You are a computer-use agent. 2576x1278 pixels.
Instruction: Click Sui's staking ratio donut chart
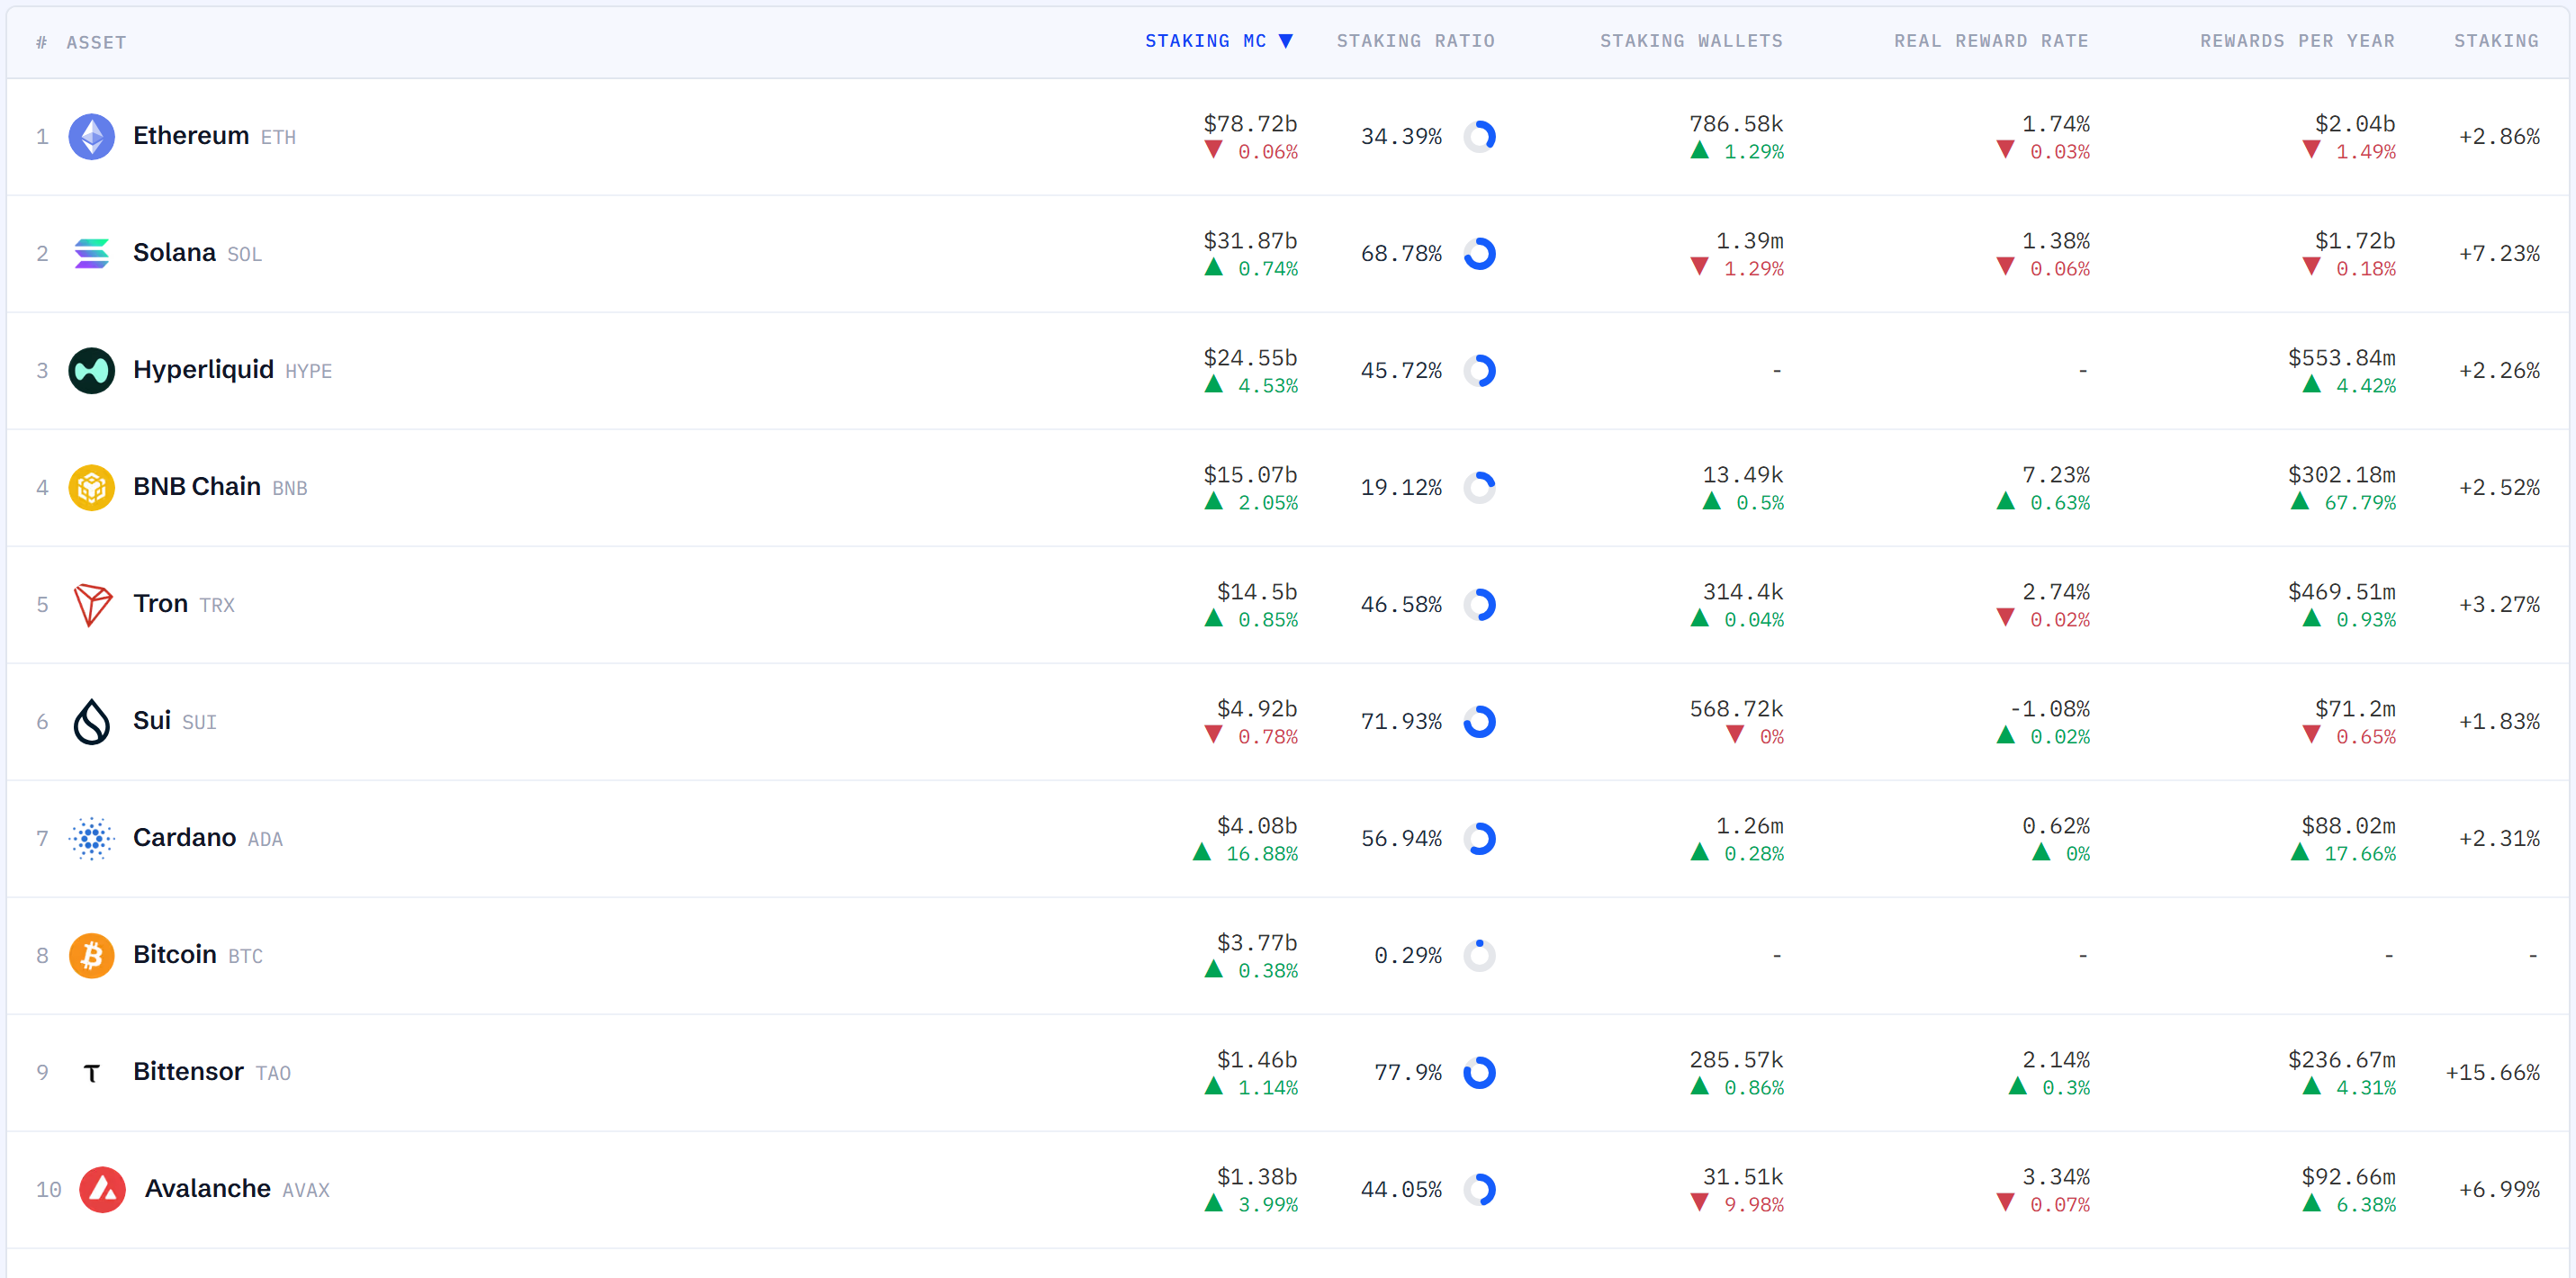(x=1479, y=721)
